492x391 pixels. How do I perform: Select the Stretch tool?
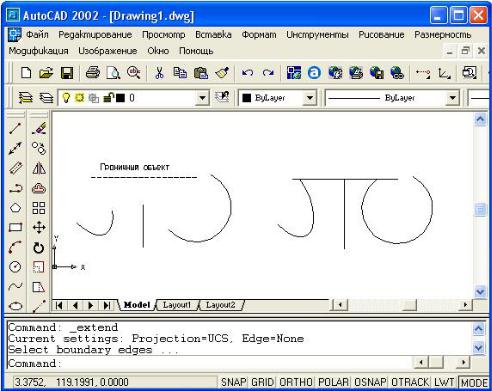pyautogui.click(x=39, y=287)
